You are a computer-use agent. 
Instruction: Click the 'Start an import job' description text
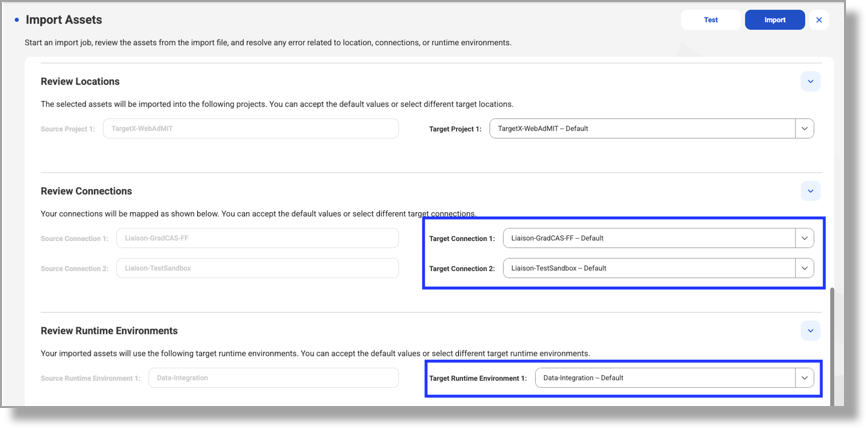268,43
